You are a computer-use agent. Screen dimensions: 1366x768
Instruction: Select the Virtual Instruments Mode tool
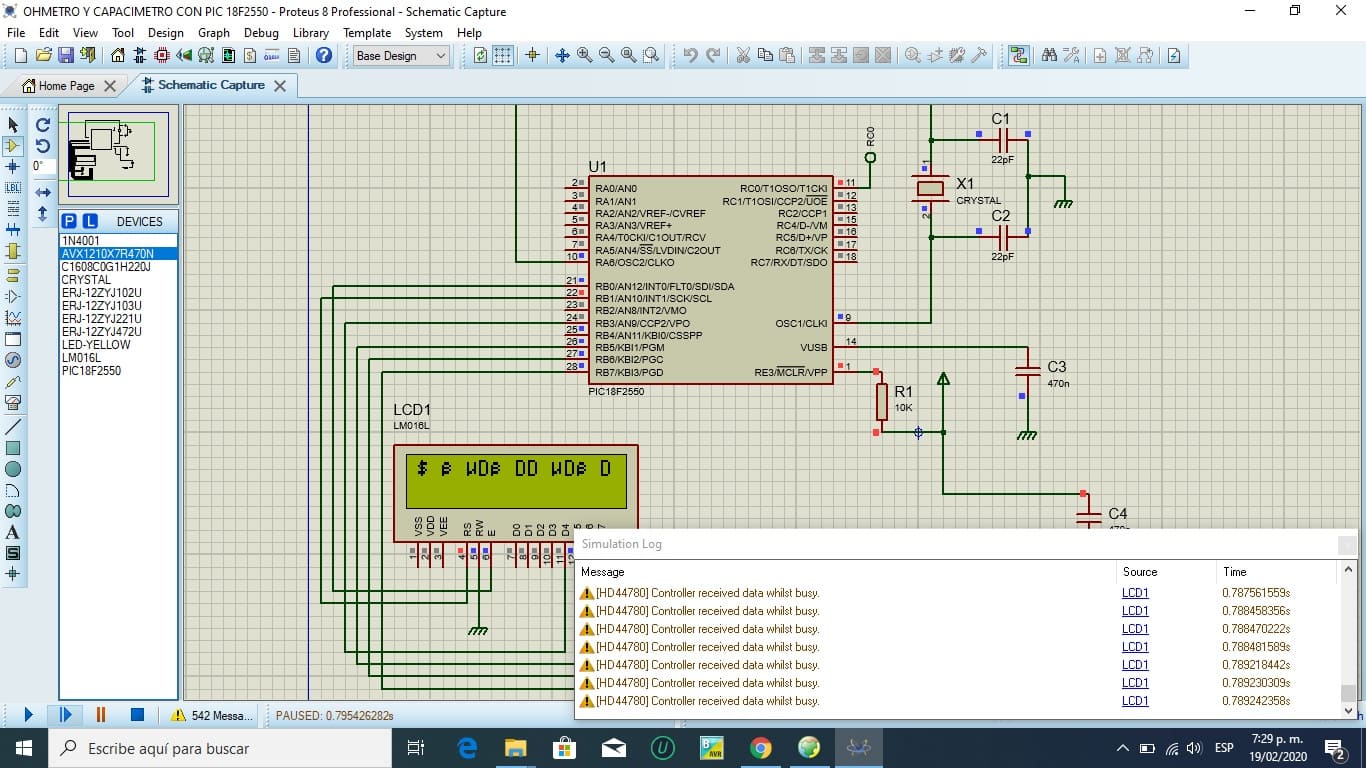(x=13, y=402)
